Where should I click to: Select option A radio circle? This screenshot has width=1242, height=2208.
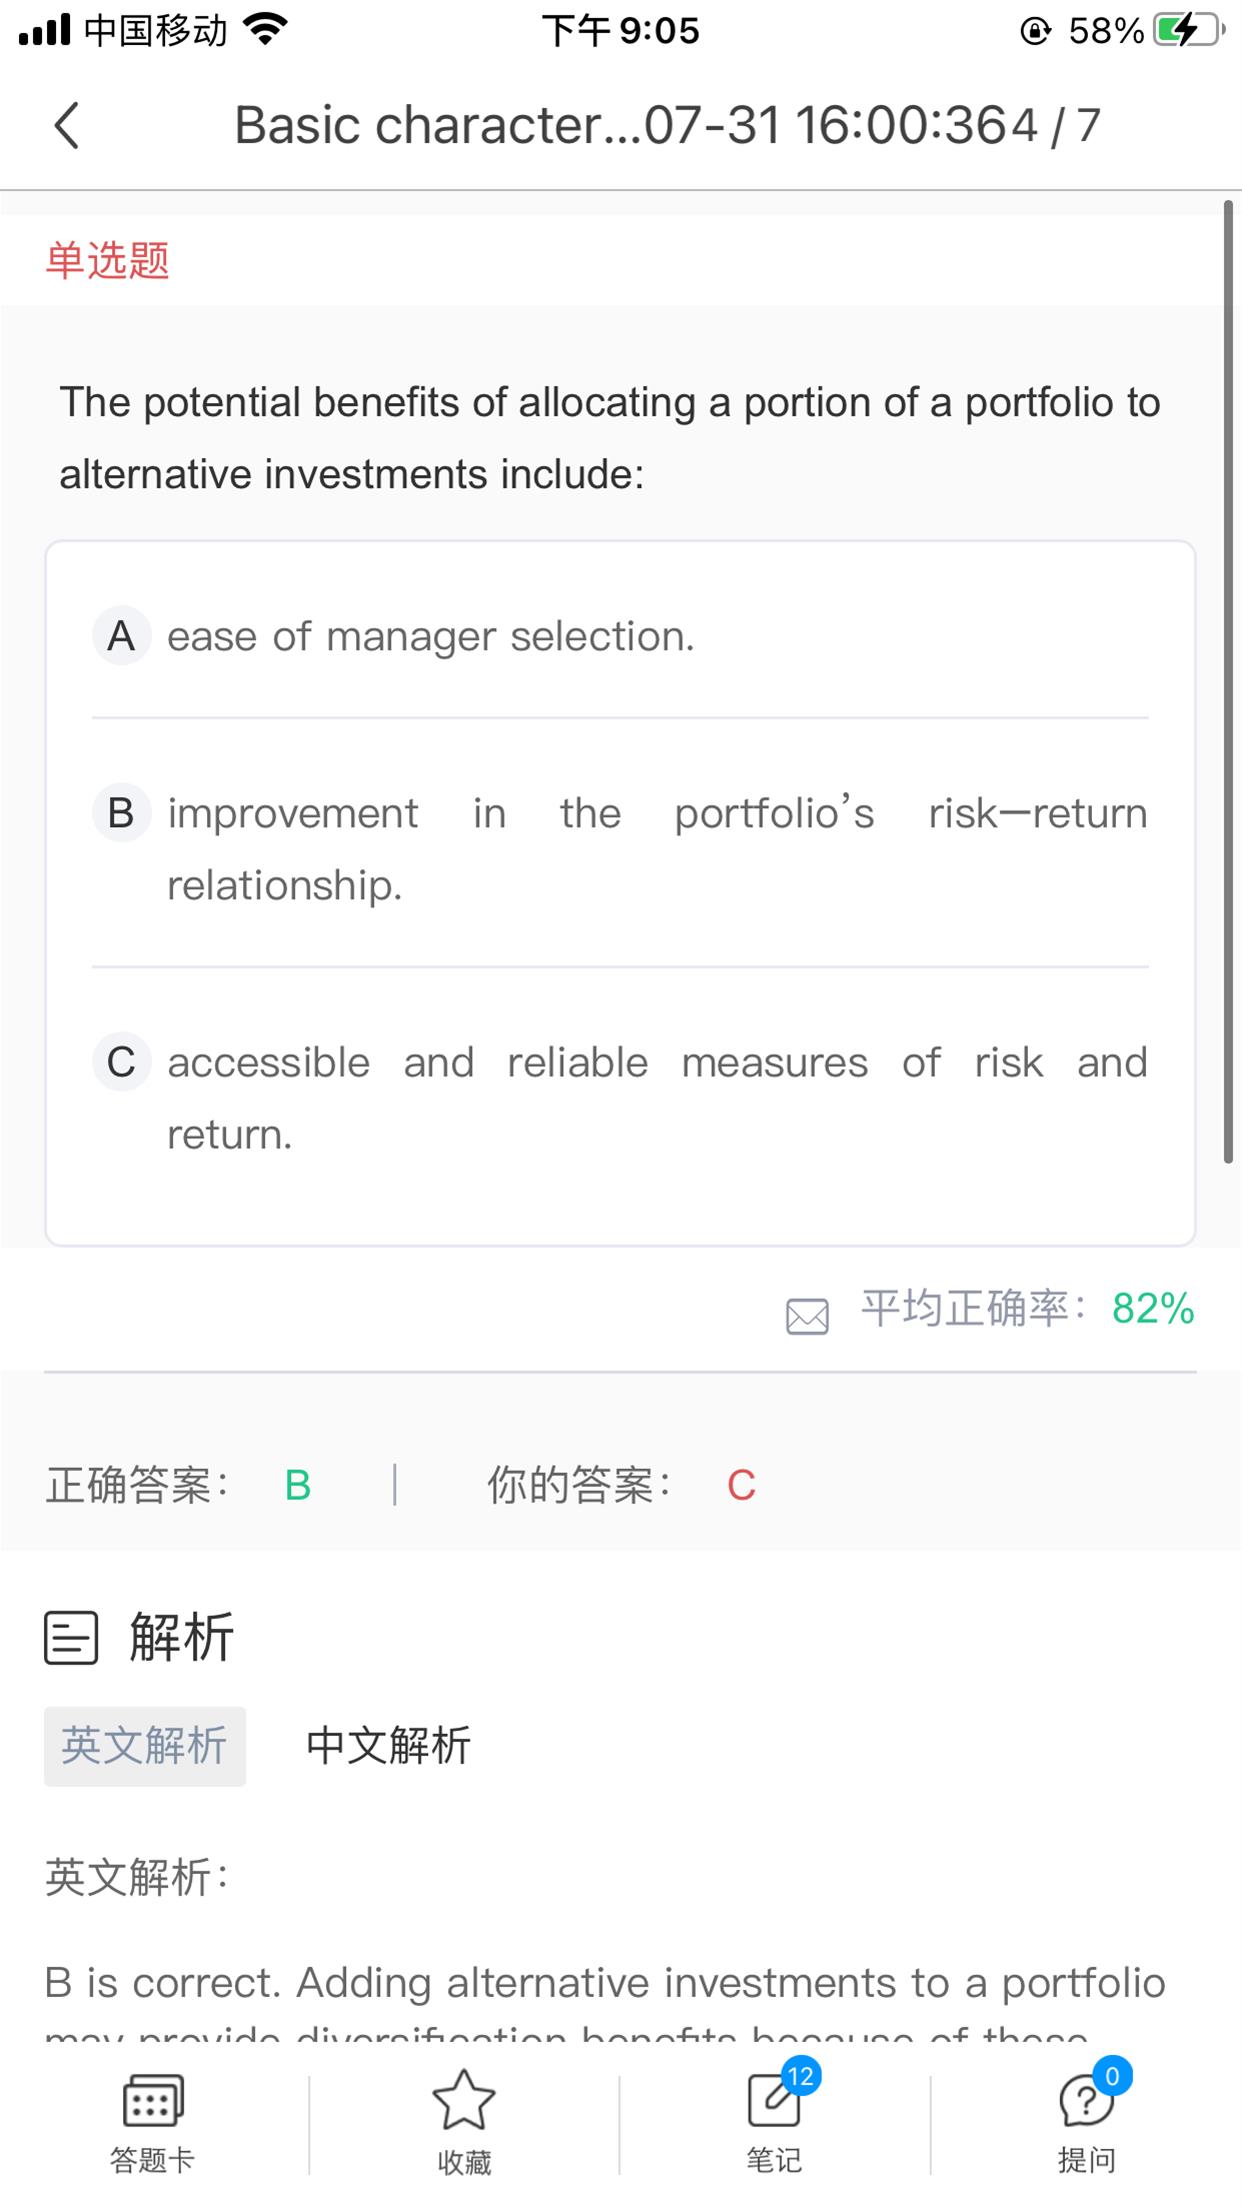pyautogui.click(x=121, y=636)
